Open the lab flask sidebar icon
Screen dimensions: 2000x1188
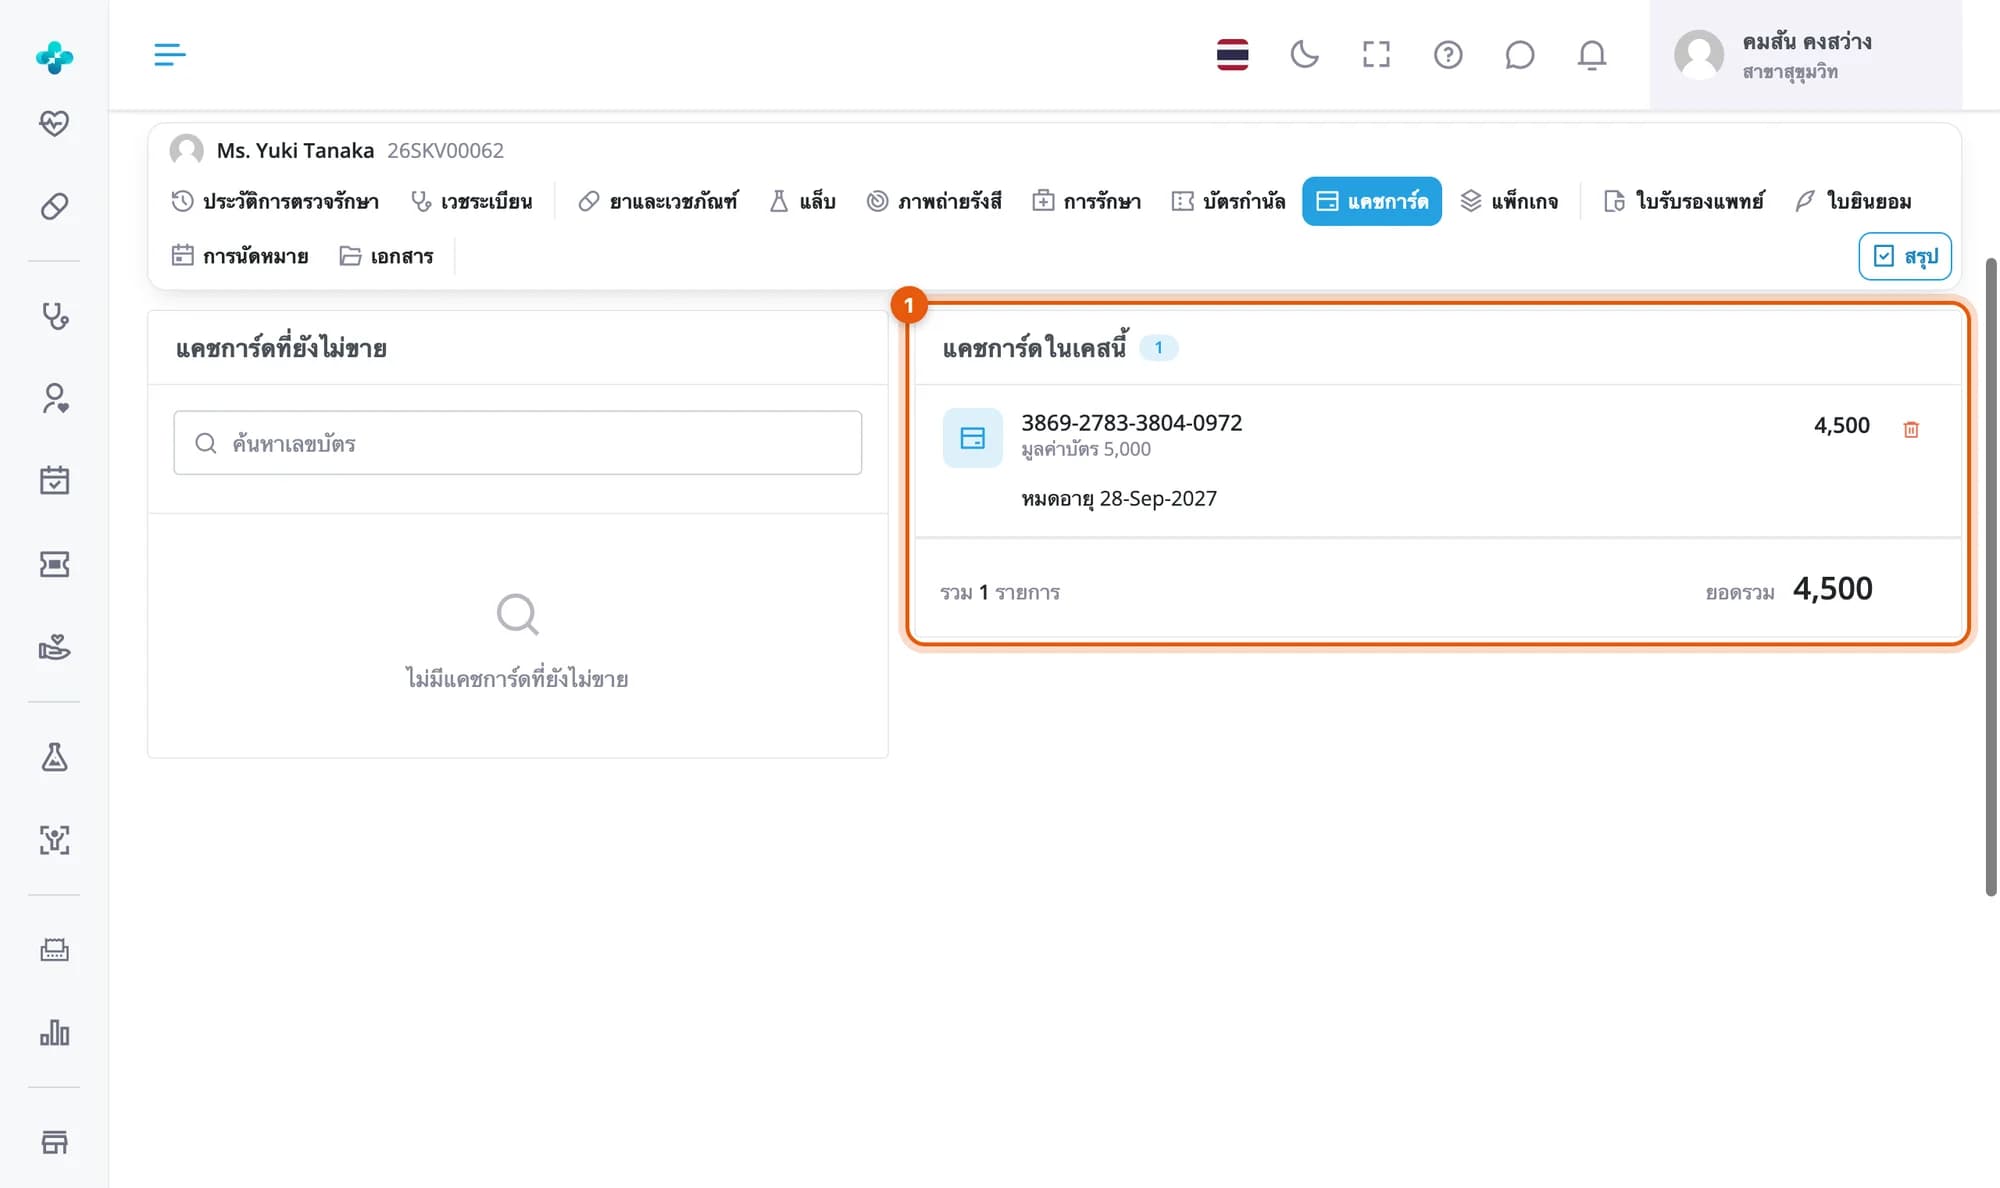[54, 757]
